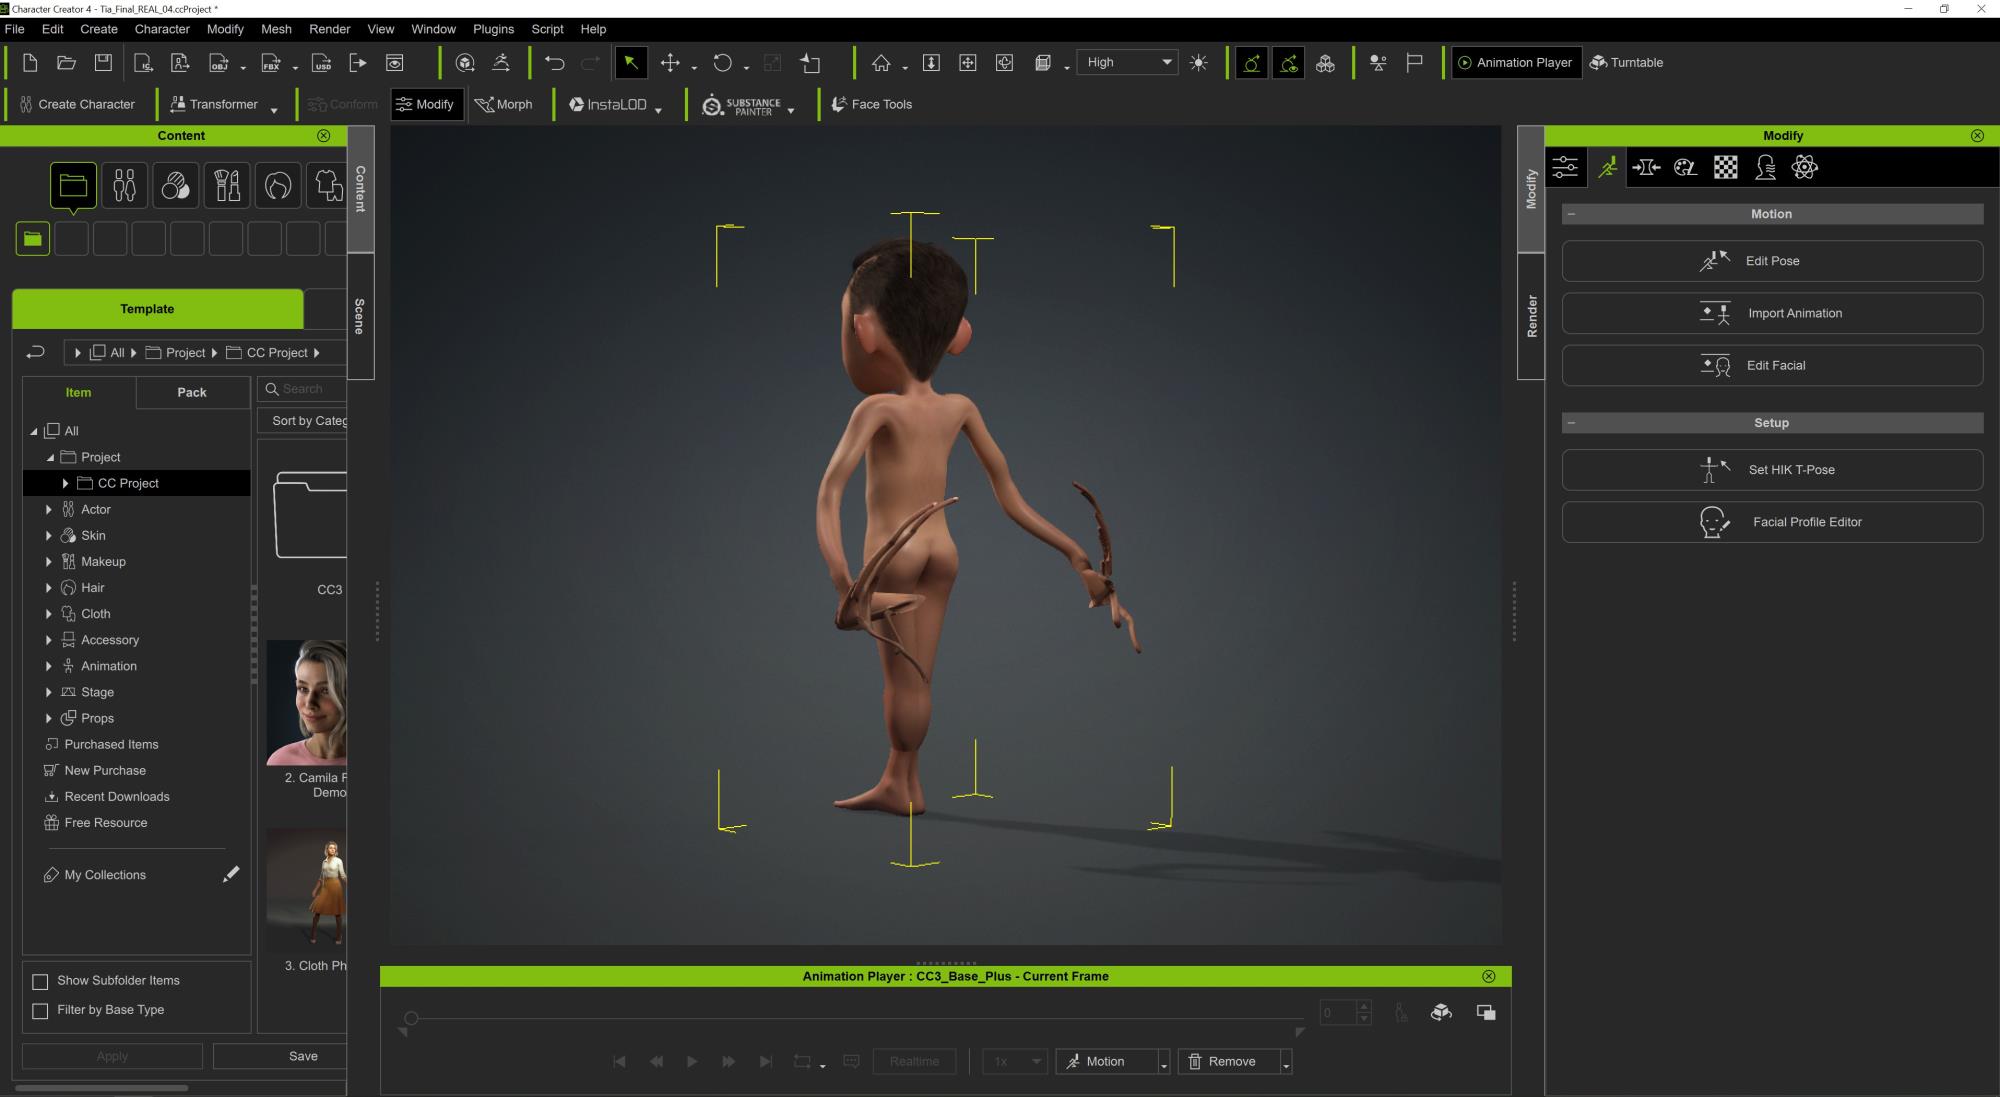Open project with folder icon
This screenshot has width=2000, height=1097.
tap(66, 63)
